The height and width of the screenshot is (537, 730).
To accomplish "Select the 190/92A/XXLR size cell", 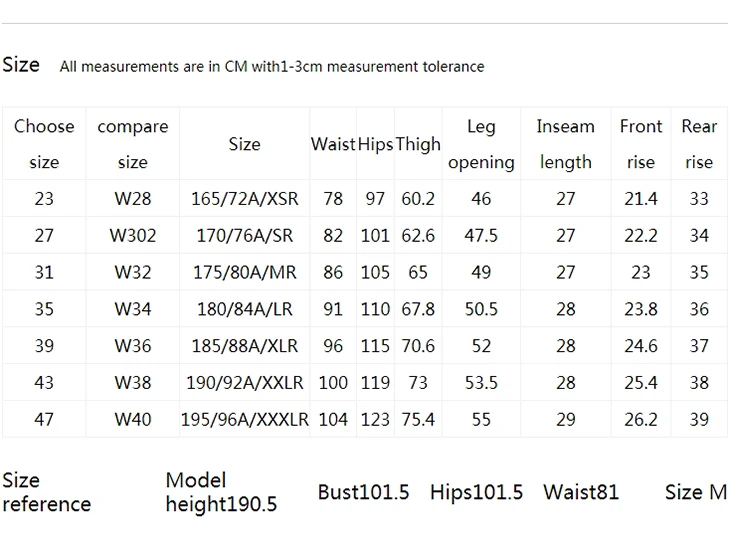I will tap(244, 383).
